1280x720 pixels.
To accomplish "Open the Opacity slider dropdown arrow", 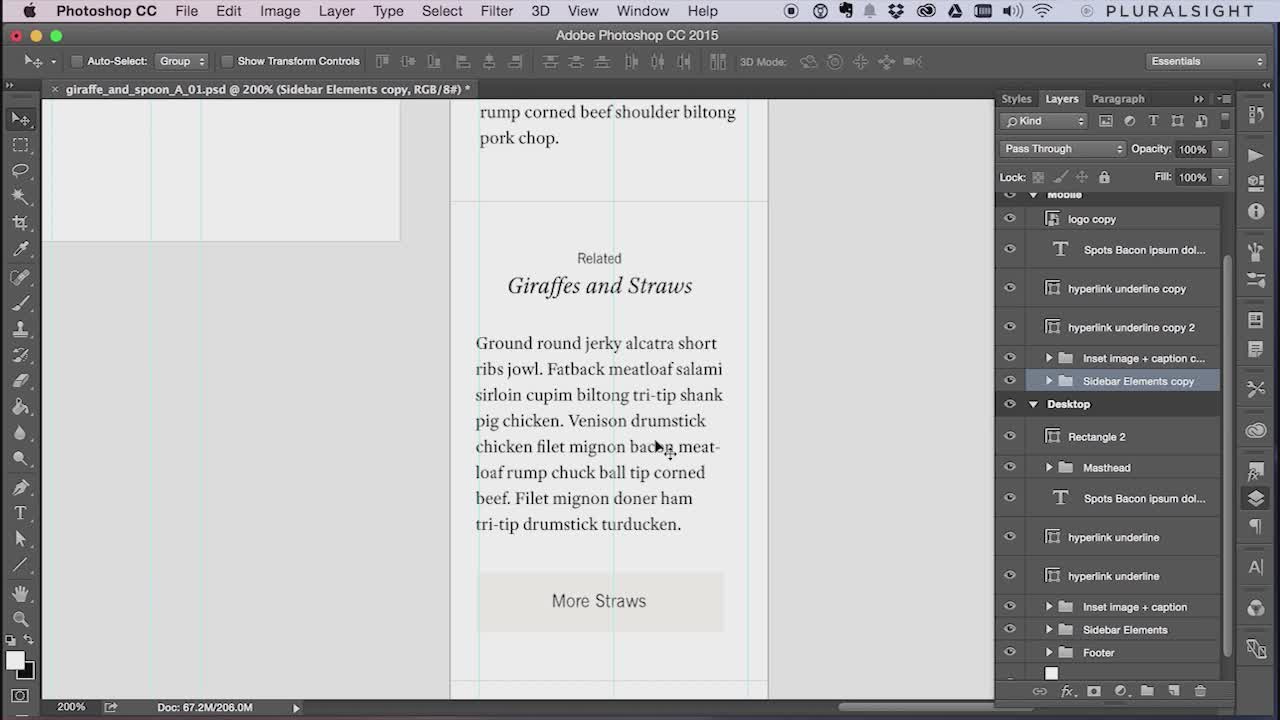I will pos(1220,149).
